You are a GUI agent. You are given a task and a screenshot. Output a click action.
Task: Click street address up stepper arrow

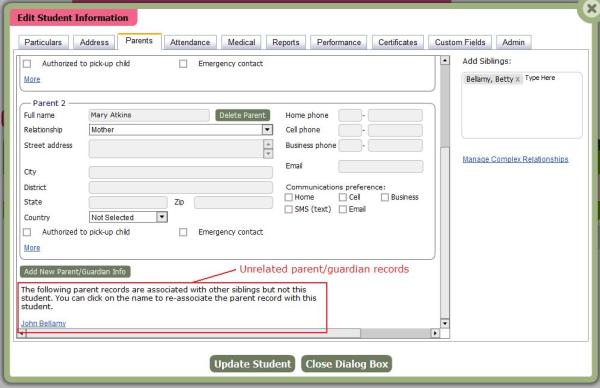268,144
